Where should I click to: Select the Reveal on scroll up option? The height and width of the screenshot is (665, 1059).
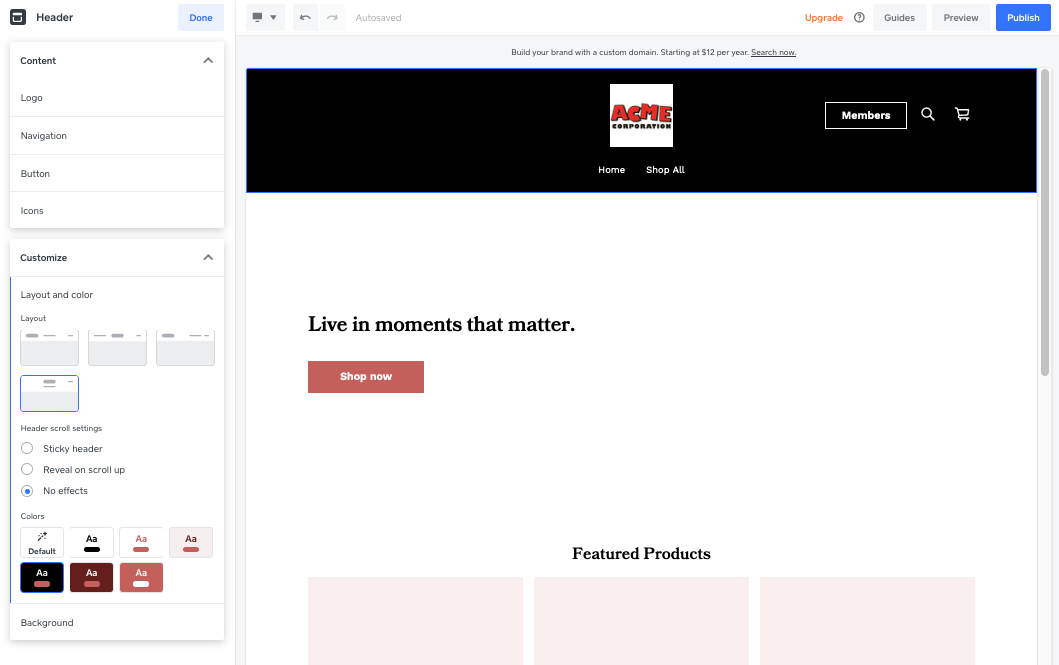27,469
